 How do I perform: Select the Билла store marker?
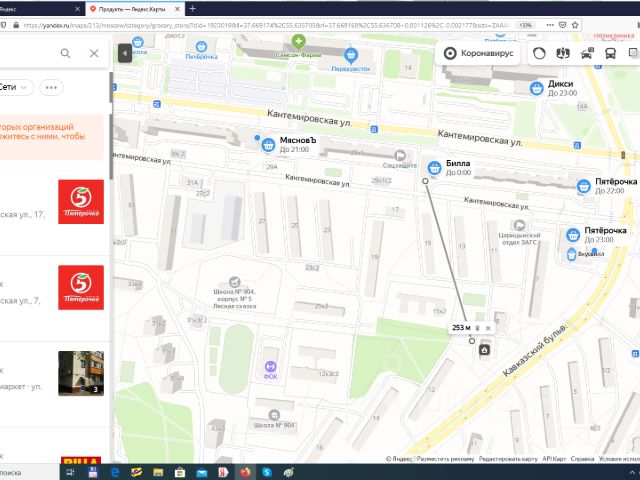(x=434, y=168)
